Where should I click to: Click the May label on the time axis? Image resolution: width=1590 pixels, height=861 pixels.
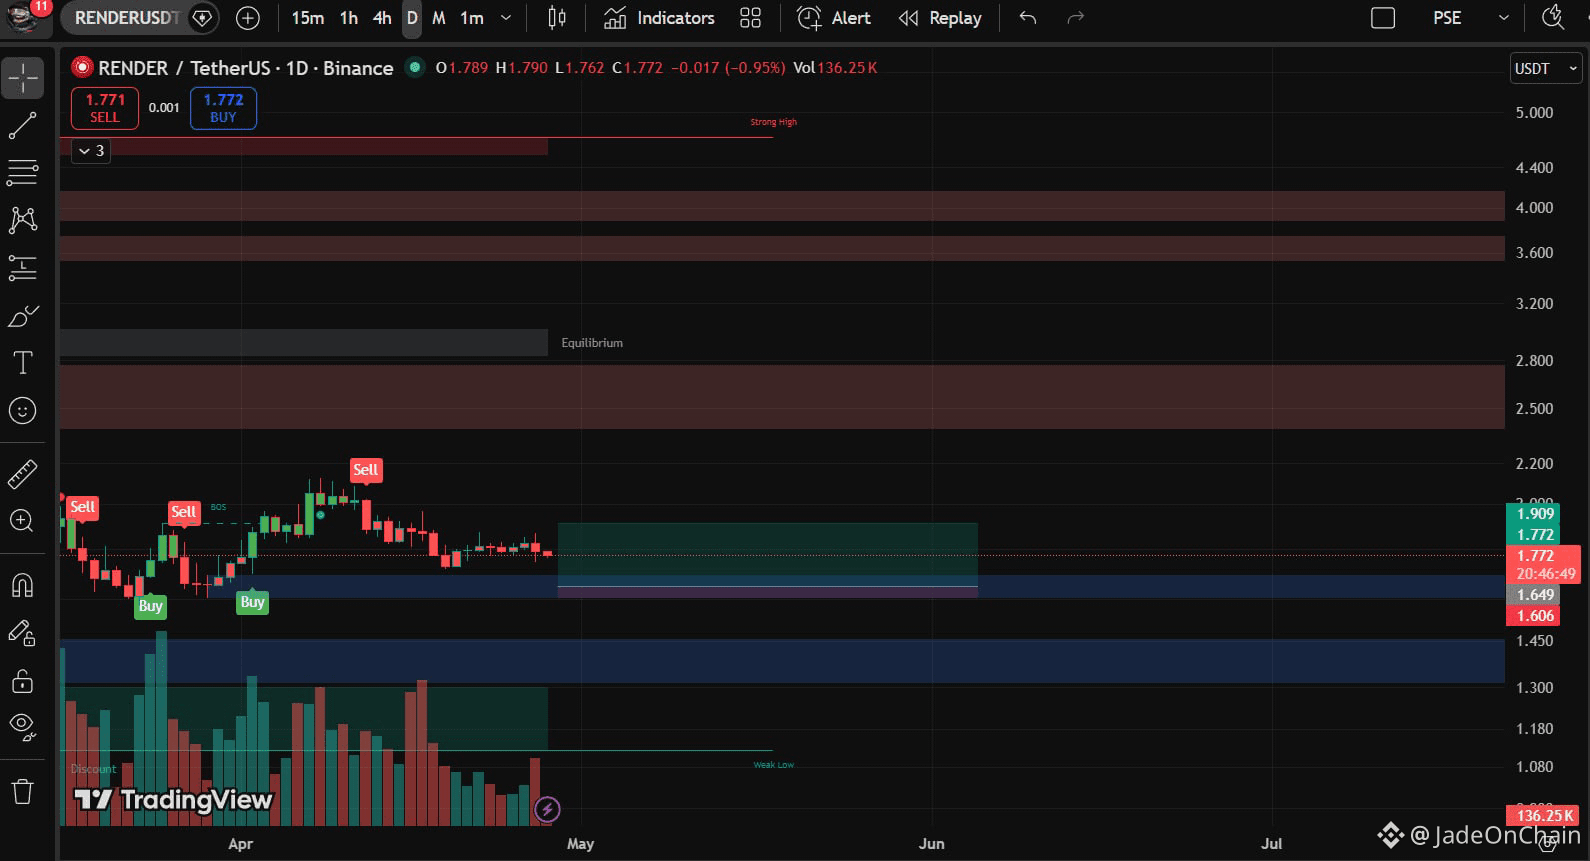pyautogui.click(x=580, y=844)
